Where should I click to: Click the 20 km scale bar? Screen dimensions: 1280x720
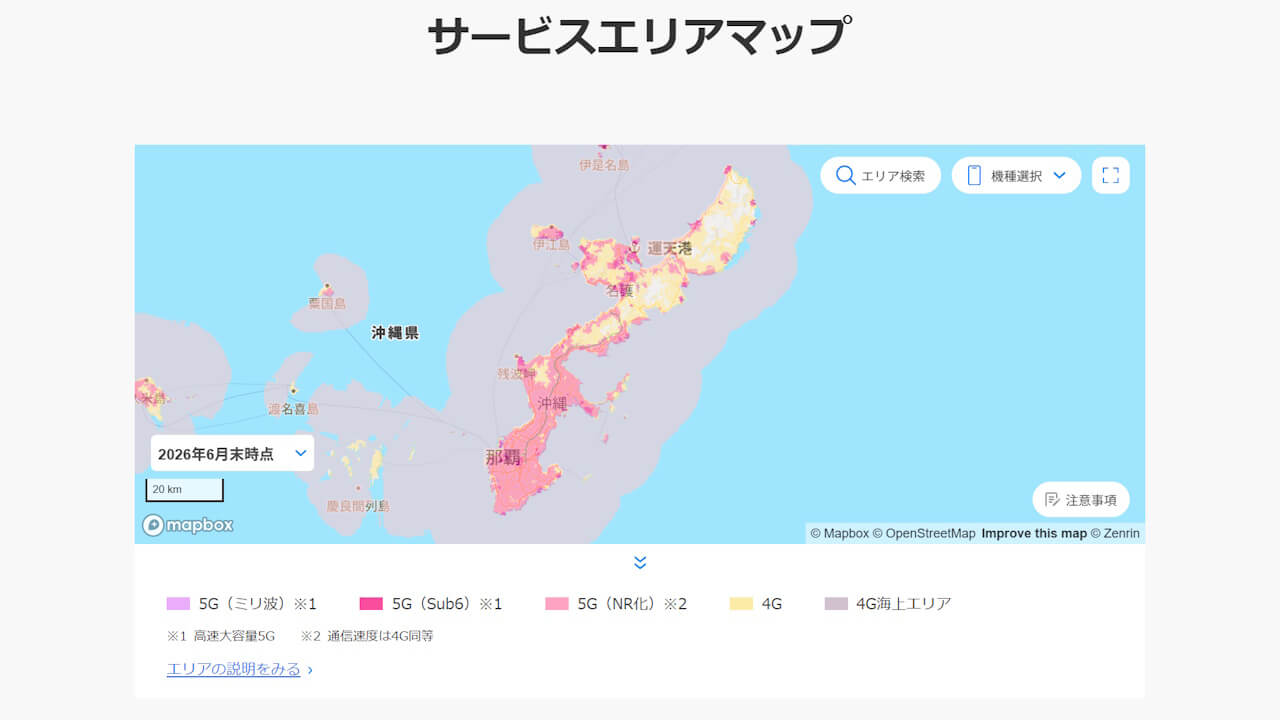point(185,490)
